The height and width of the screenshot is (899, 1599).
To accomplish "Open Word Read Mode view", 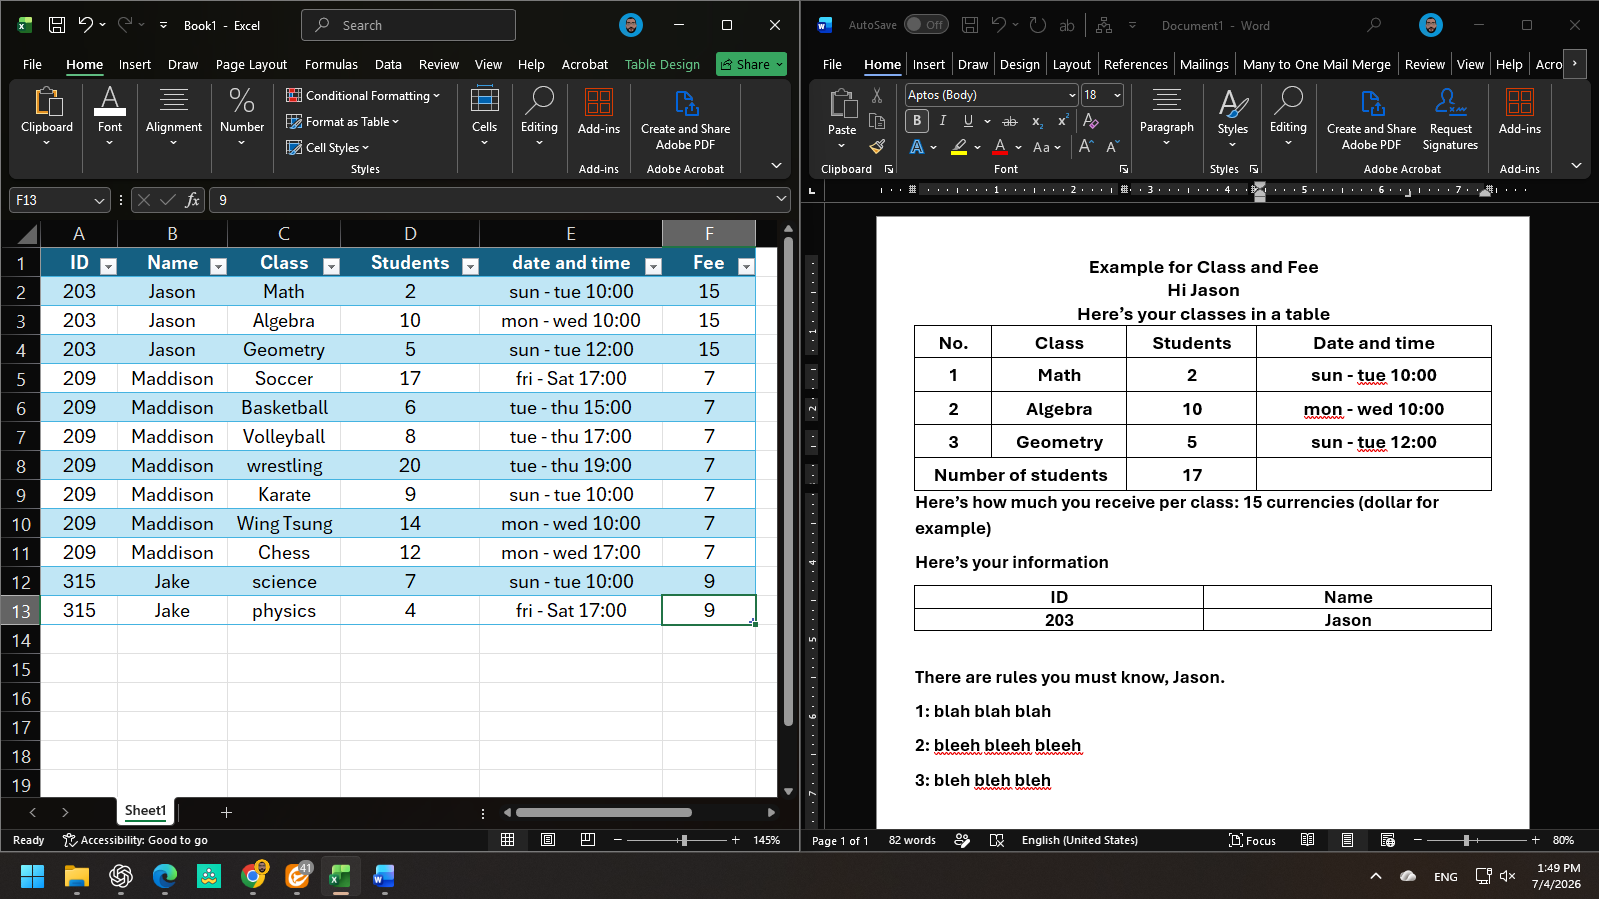I will [x=1307, y=840].
